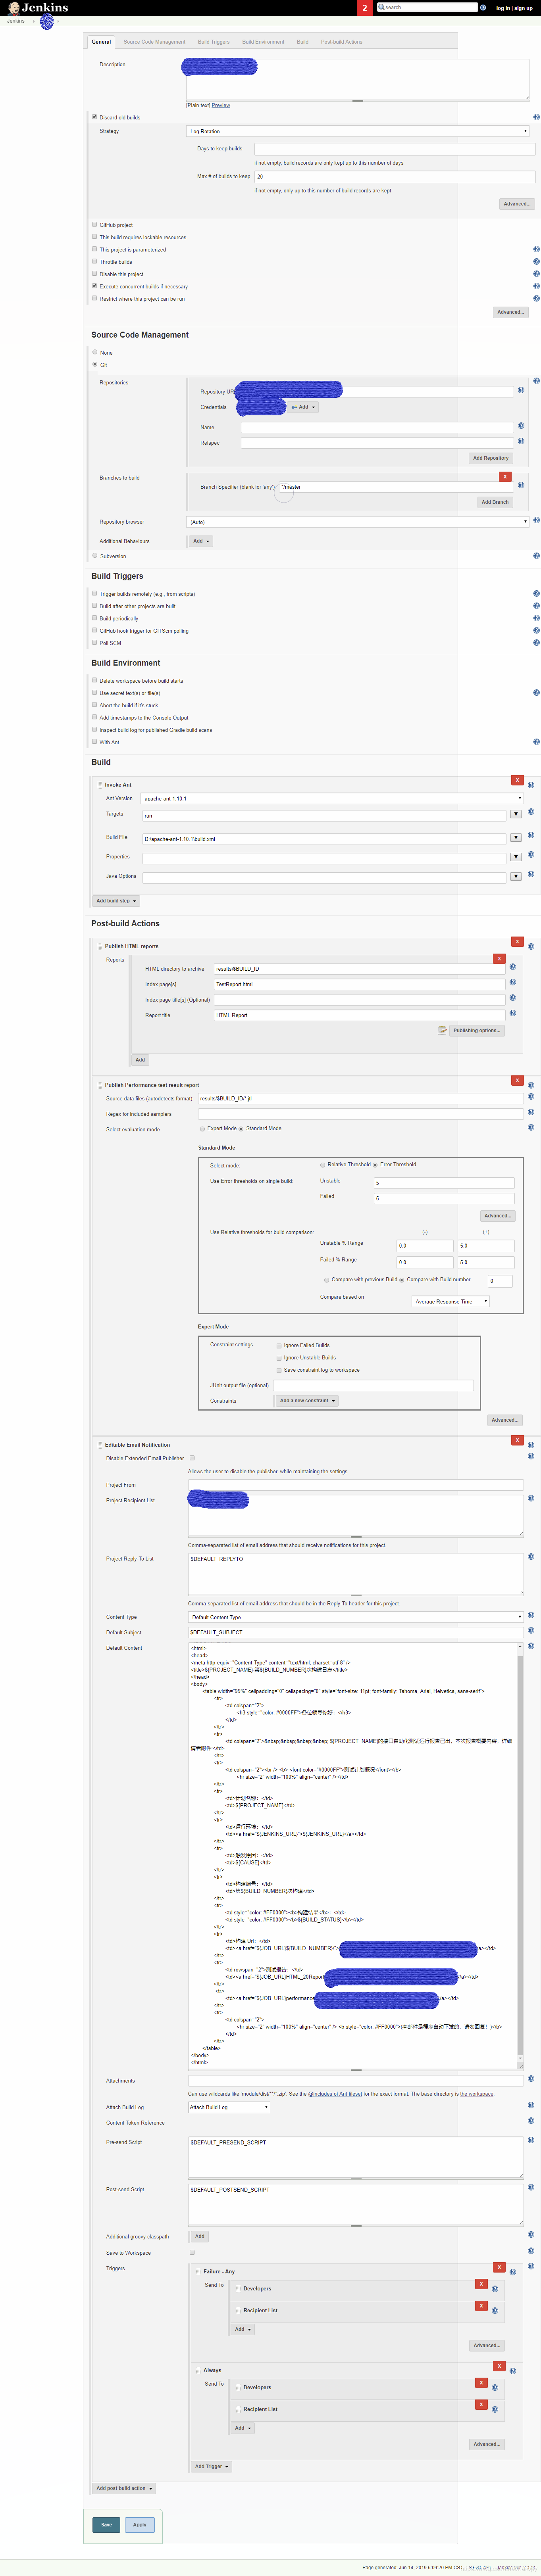Open help for This project is parameterized
This screenshot has width=541, height=2576.
tap(536, 250)
